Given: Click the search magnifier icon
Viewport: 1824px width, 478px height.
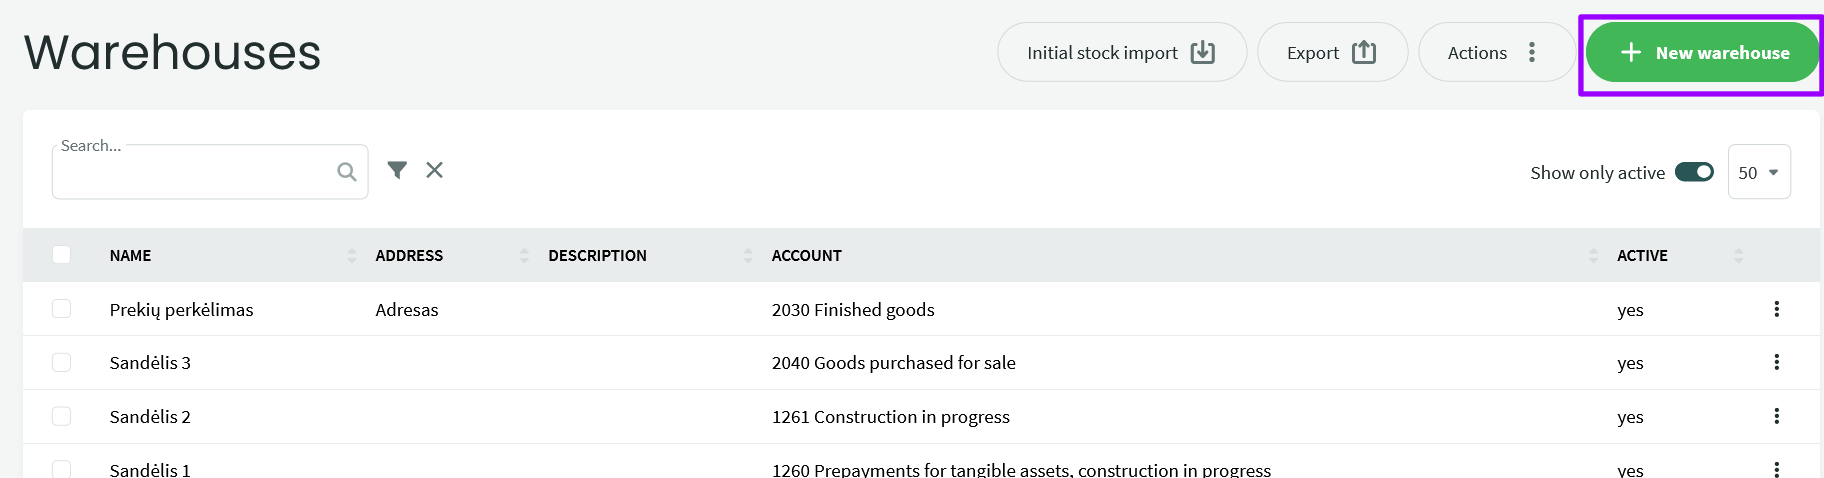Looking at the screenshot, I should click(x=346, y=172).
